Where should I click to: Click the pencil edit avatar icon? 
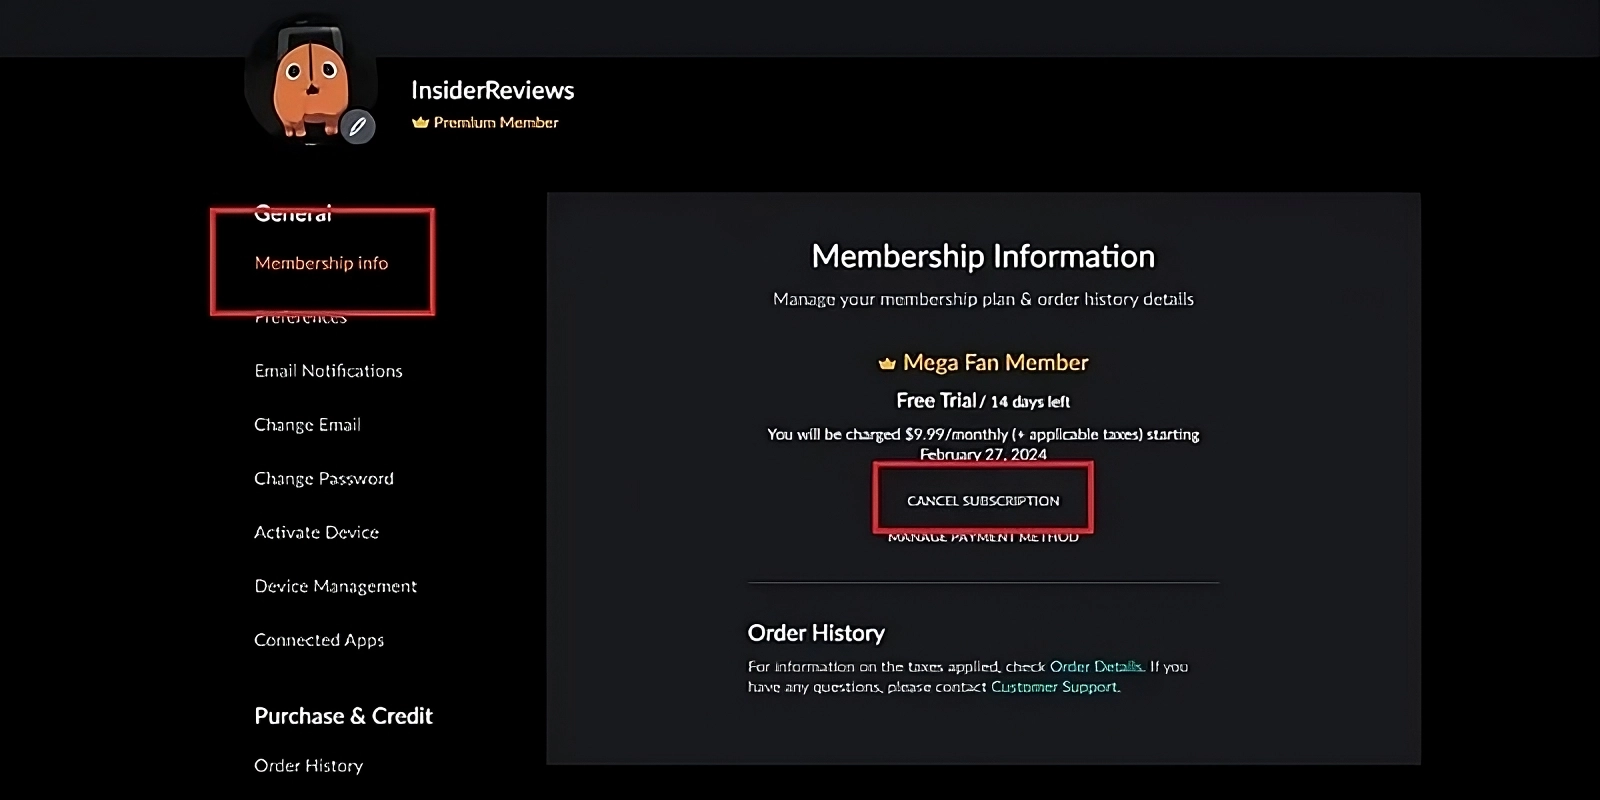click(357, 127)
